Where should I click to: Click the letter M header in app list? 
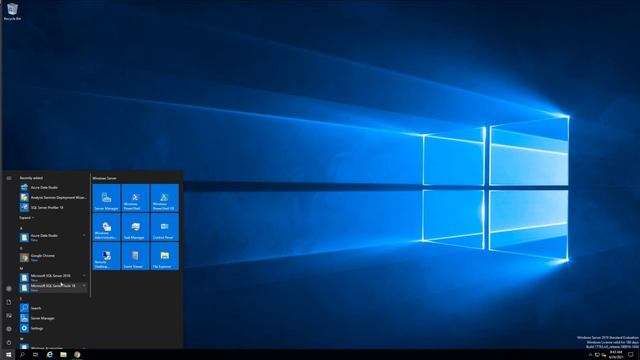21,269
